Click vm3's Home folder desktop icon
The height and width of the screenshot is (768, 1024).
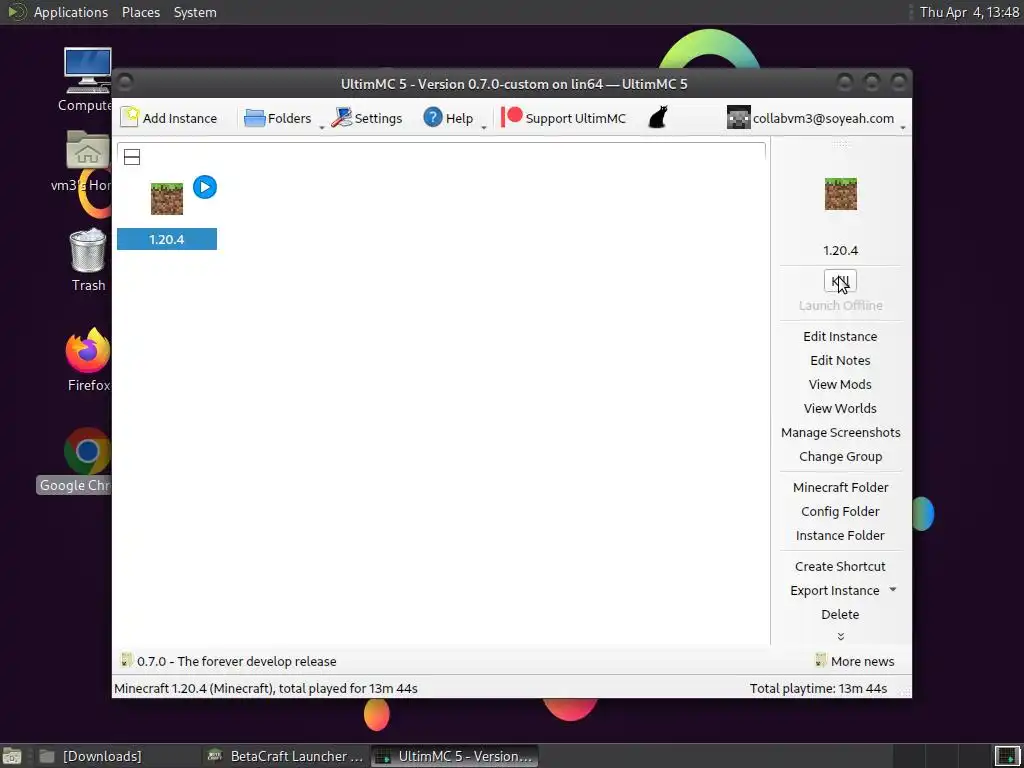(87, 161)
